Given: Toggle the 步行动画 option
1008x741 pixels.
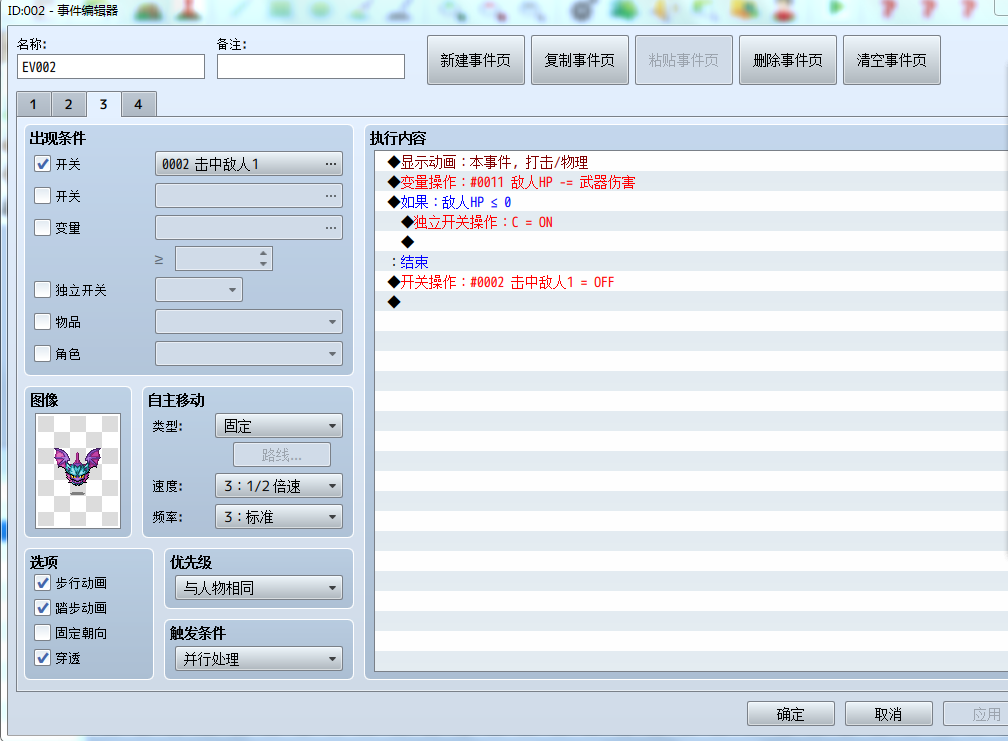Looking at the screenshot, I should [x=42, y=583].
